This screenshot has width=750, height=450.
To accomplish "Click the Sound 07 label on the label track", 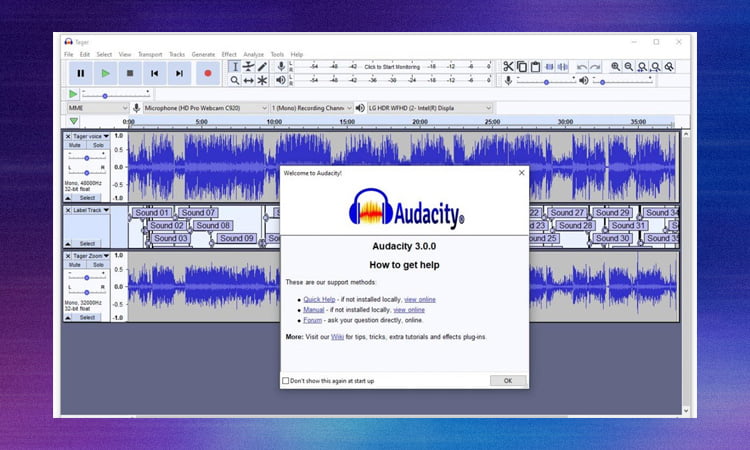I will coord(198,212).
